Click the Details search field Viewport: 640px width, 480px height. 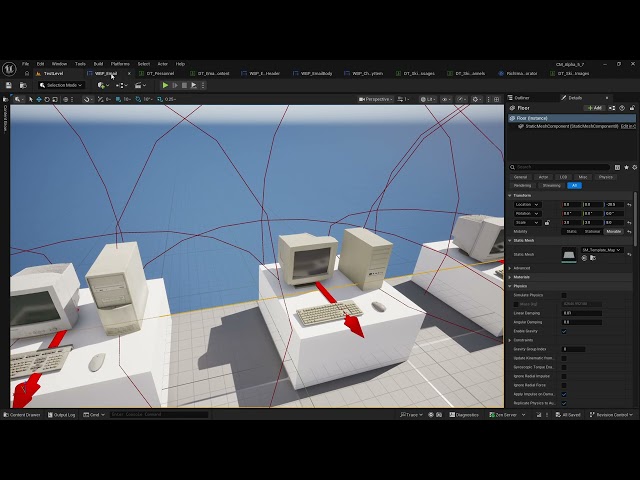pos(559,167)
